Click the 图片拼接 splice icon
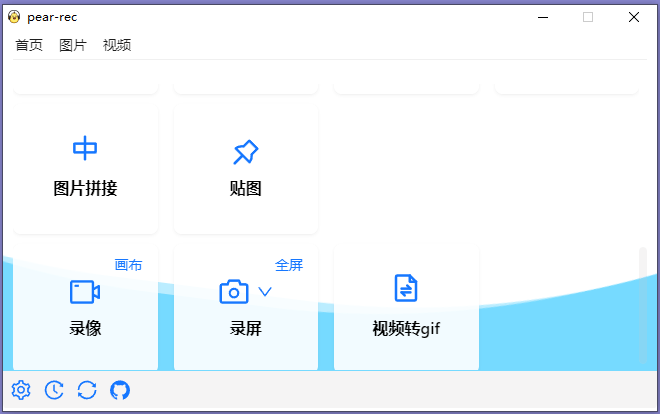 [x=85, y=148]
